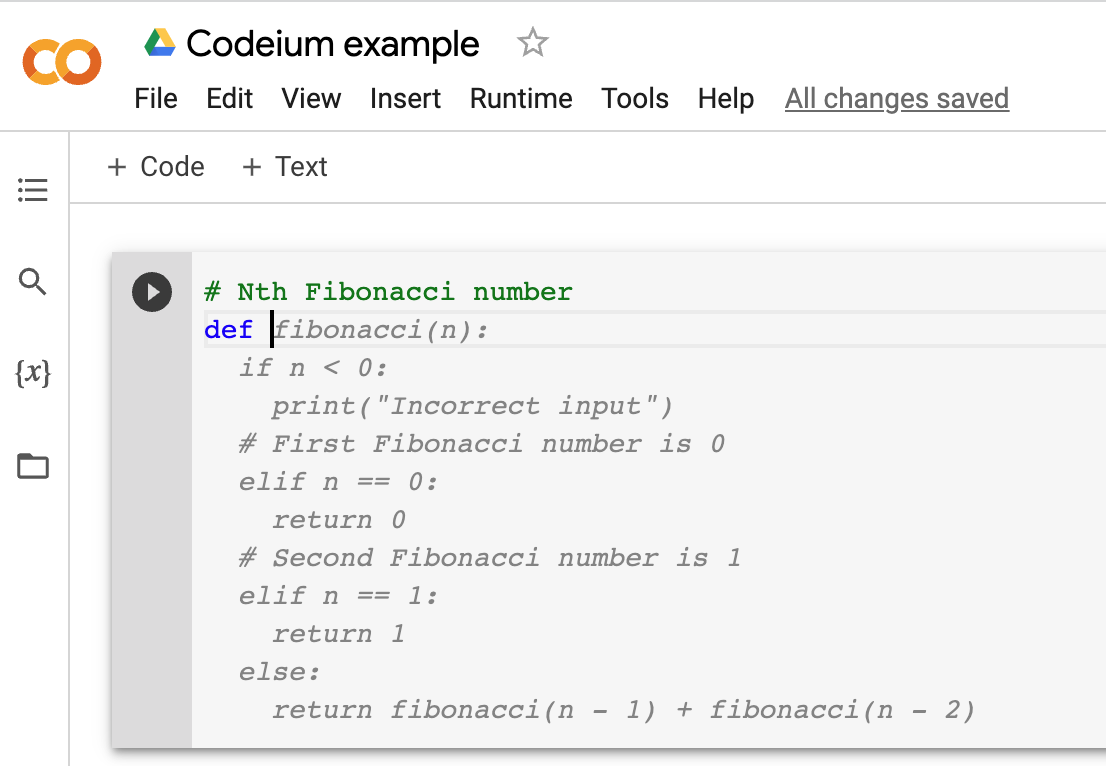Click the All changes saved link

[897, 99]
